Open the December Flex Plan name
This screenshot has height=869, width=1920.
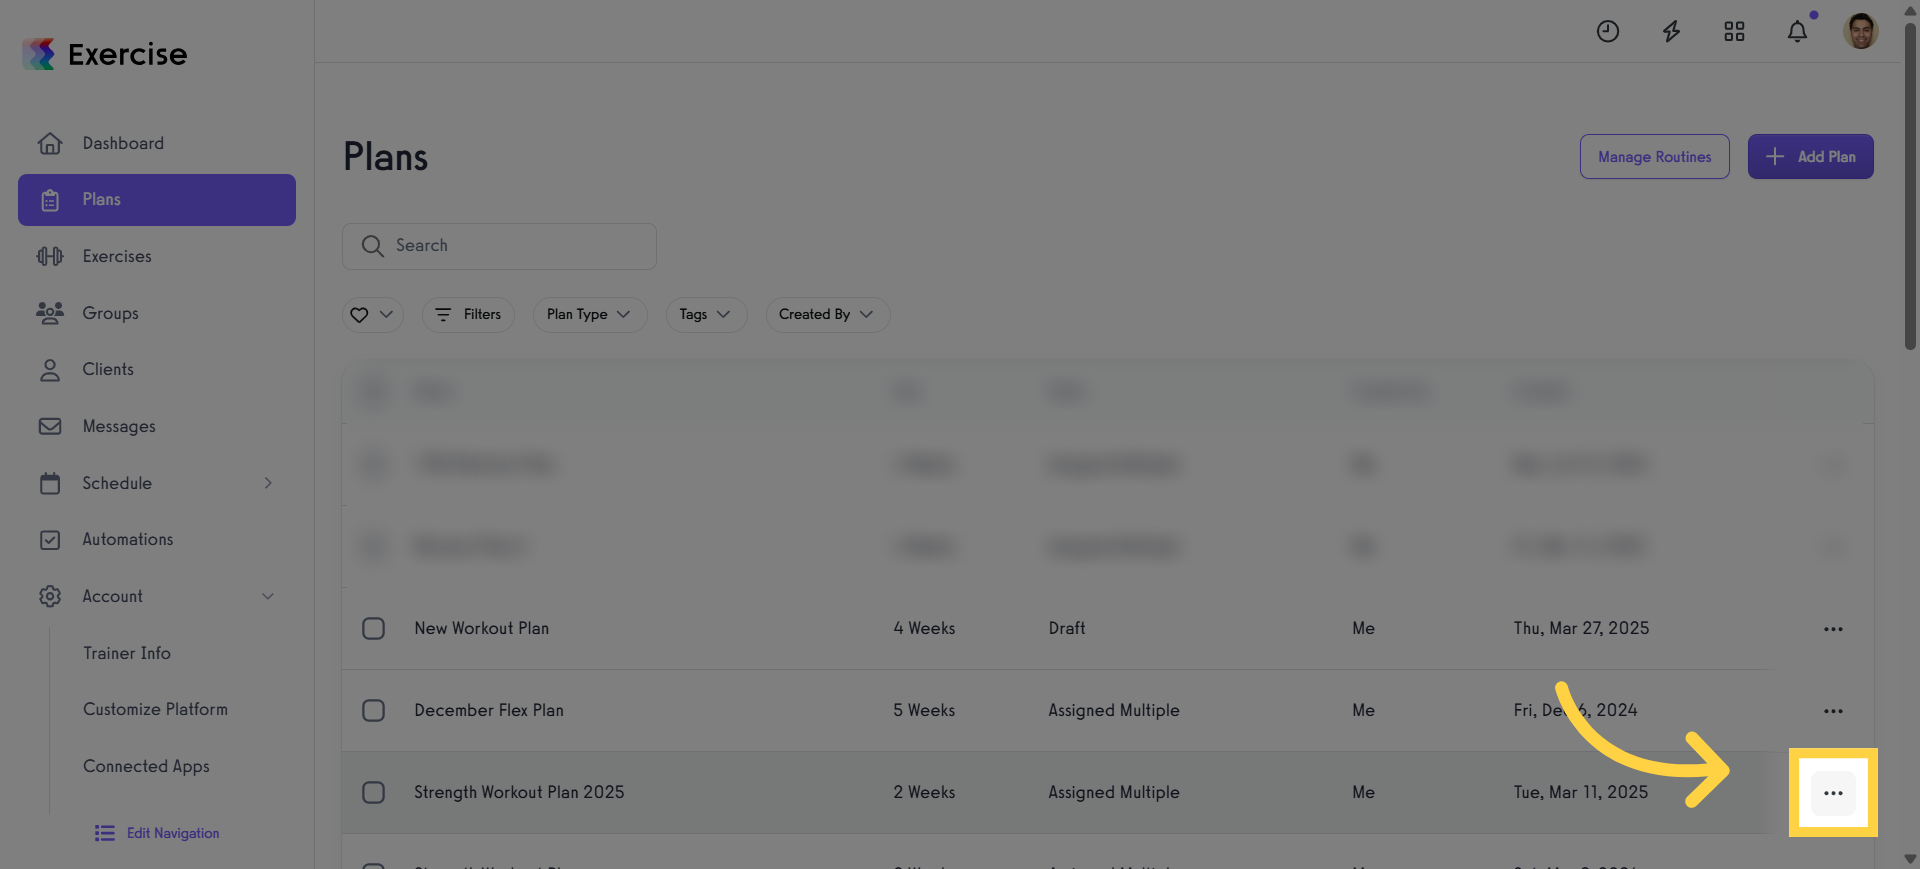pos(489,710)
